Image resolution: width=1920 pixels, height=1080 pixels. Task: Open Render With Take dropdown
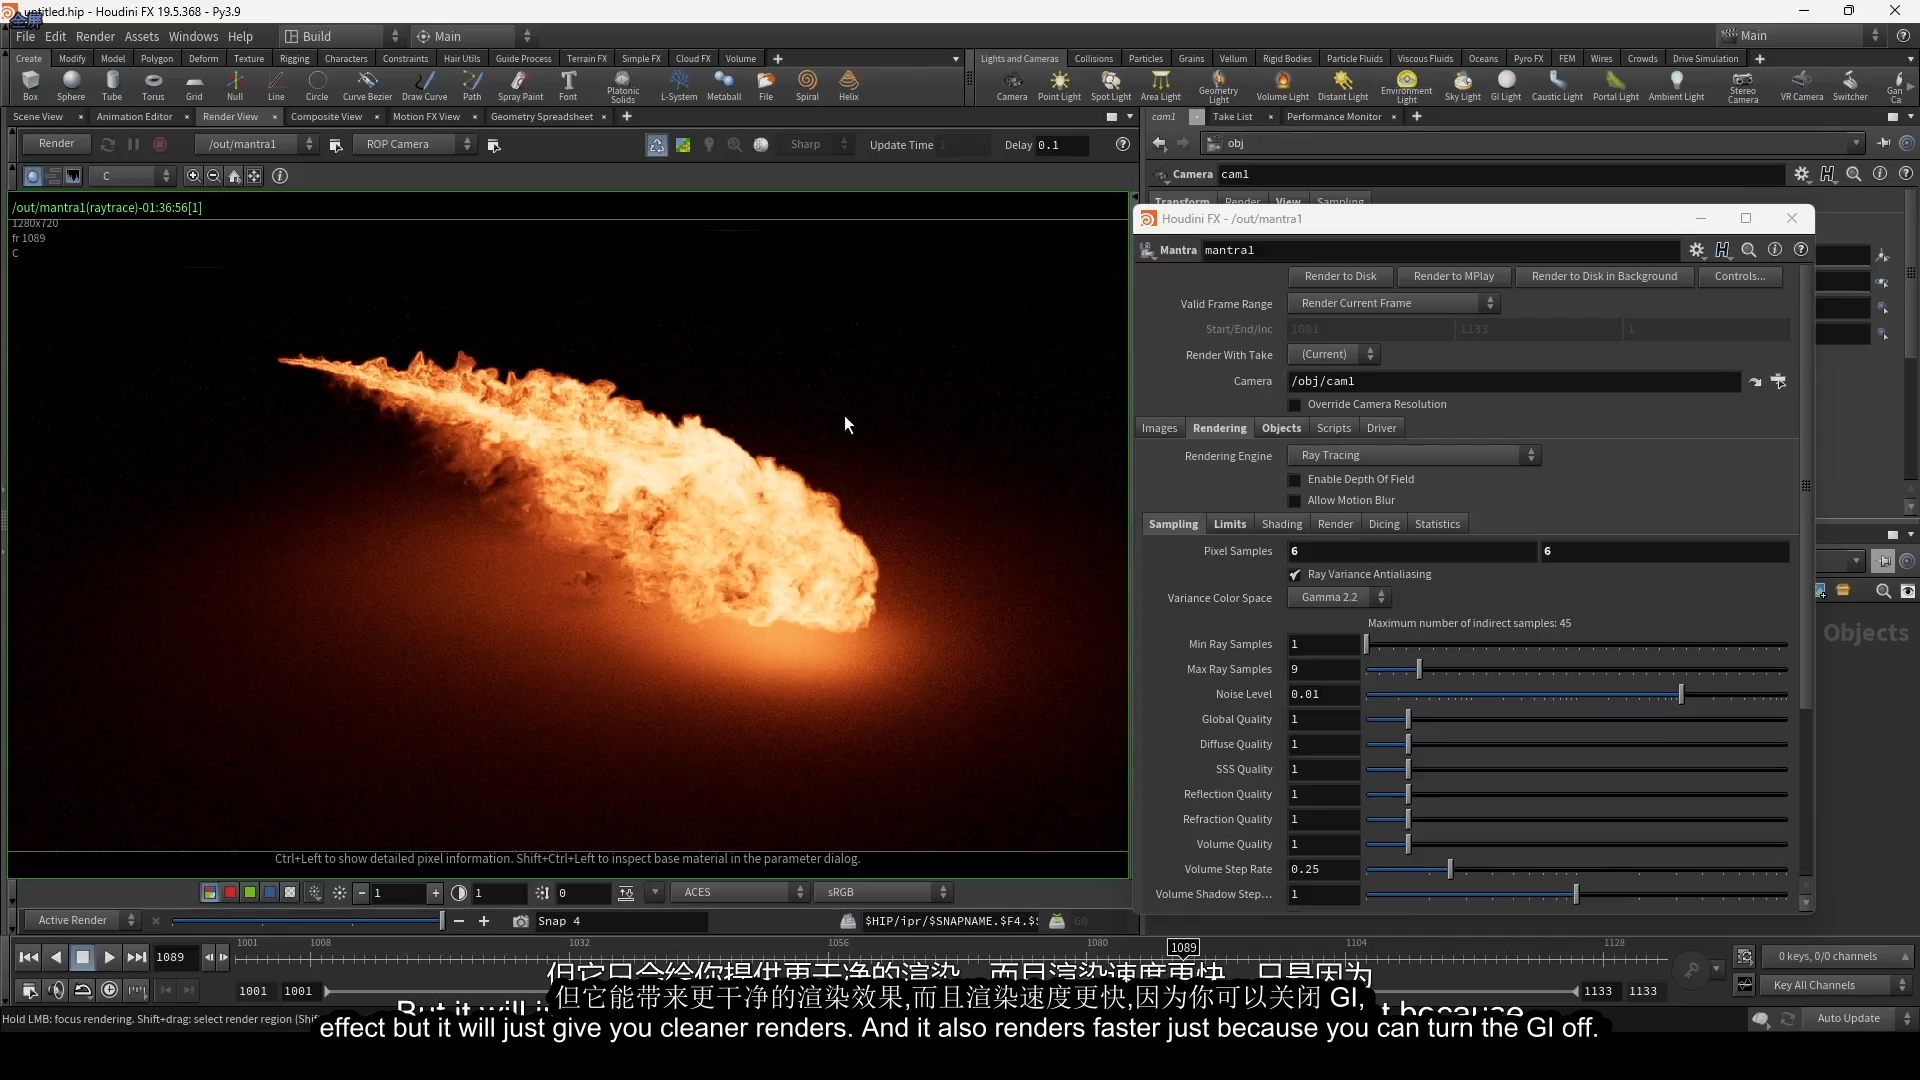point(1334,354)
